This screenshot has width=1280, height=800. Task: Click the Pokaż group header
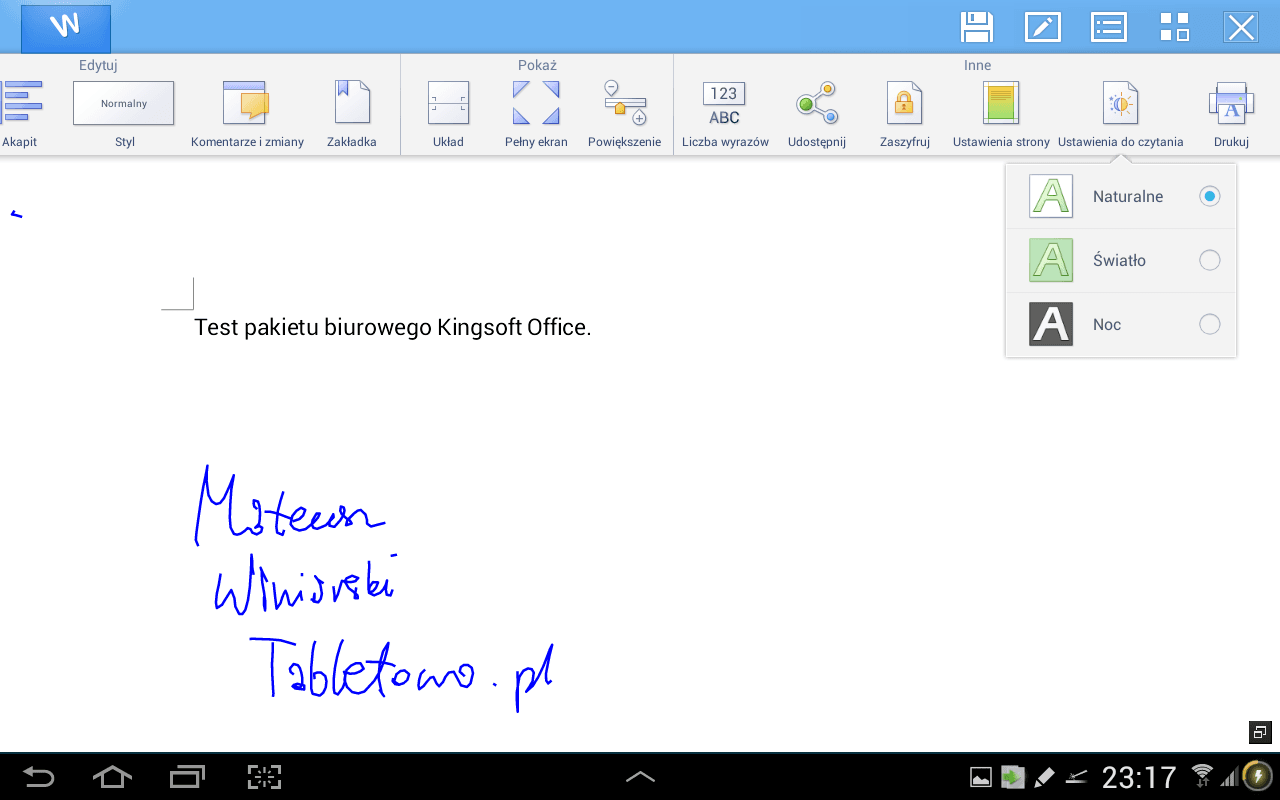(x=537, y=65)
